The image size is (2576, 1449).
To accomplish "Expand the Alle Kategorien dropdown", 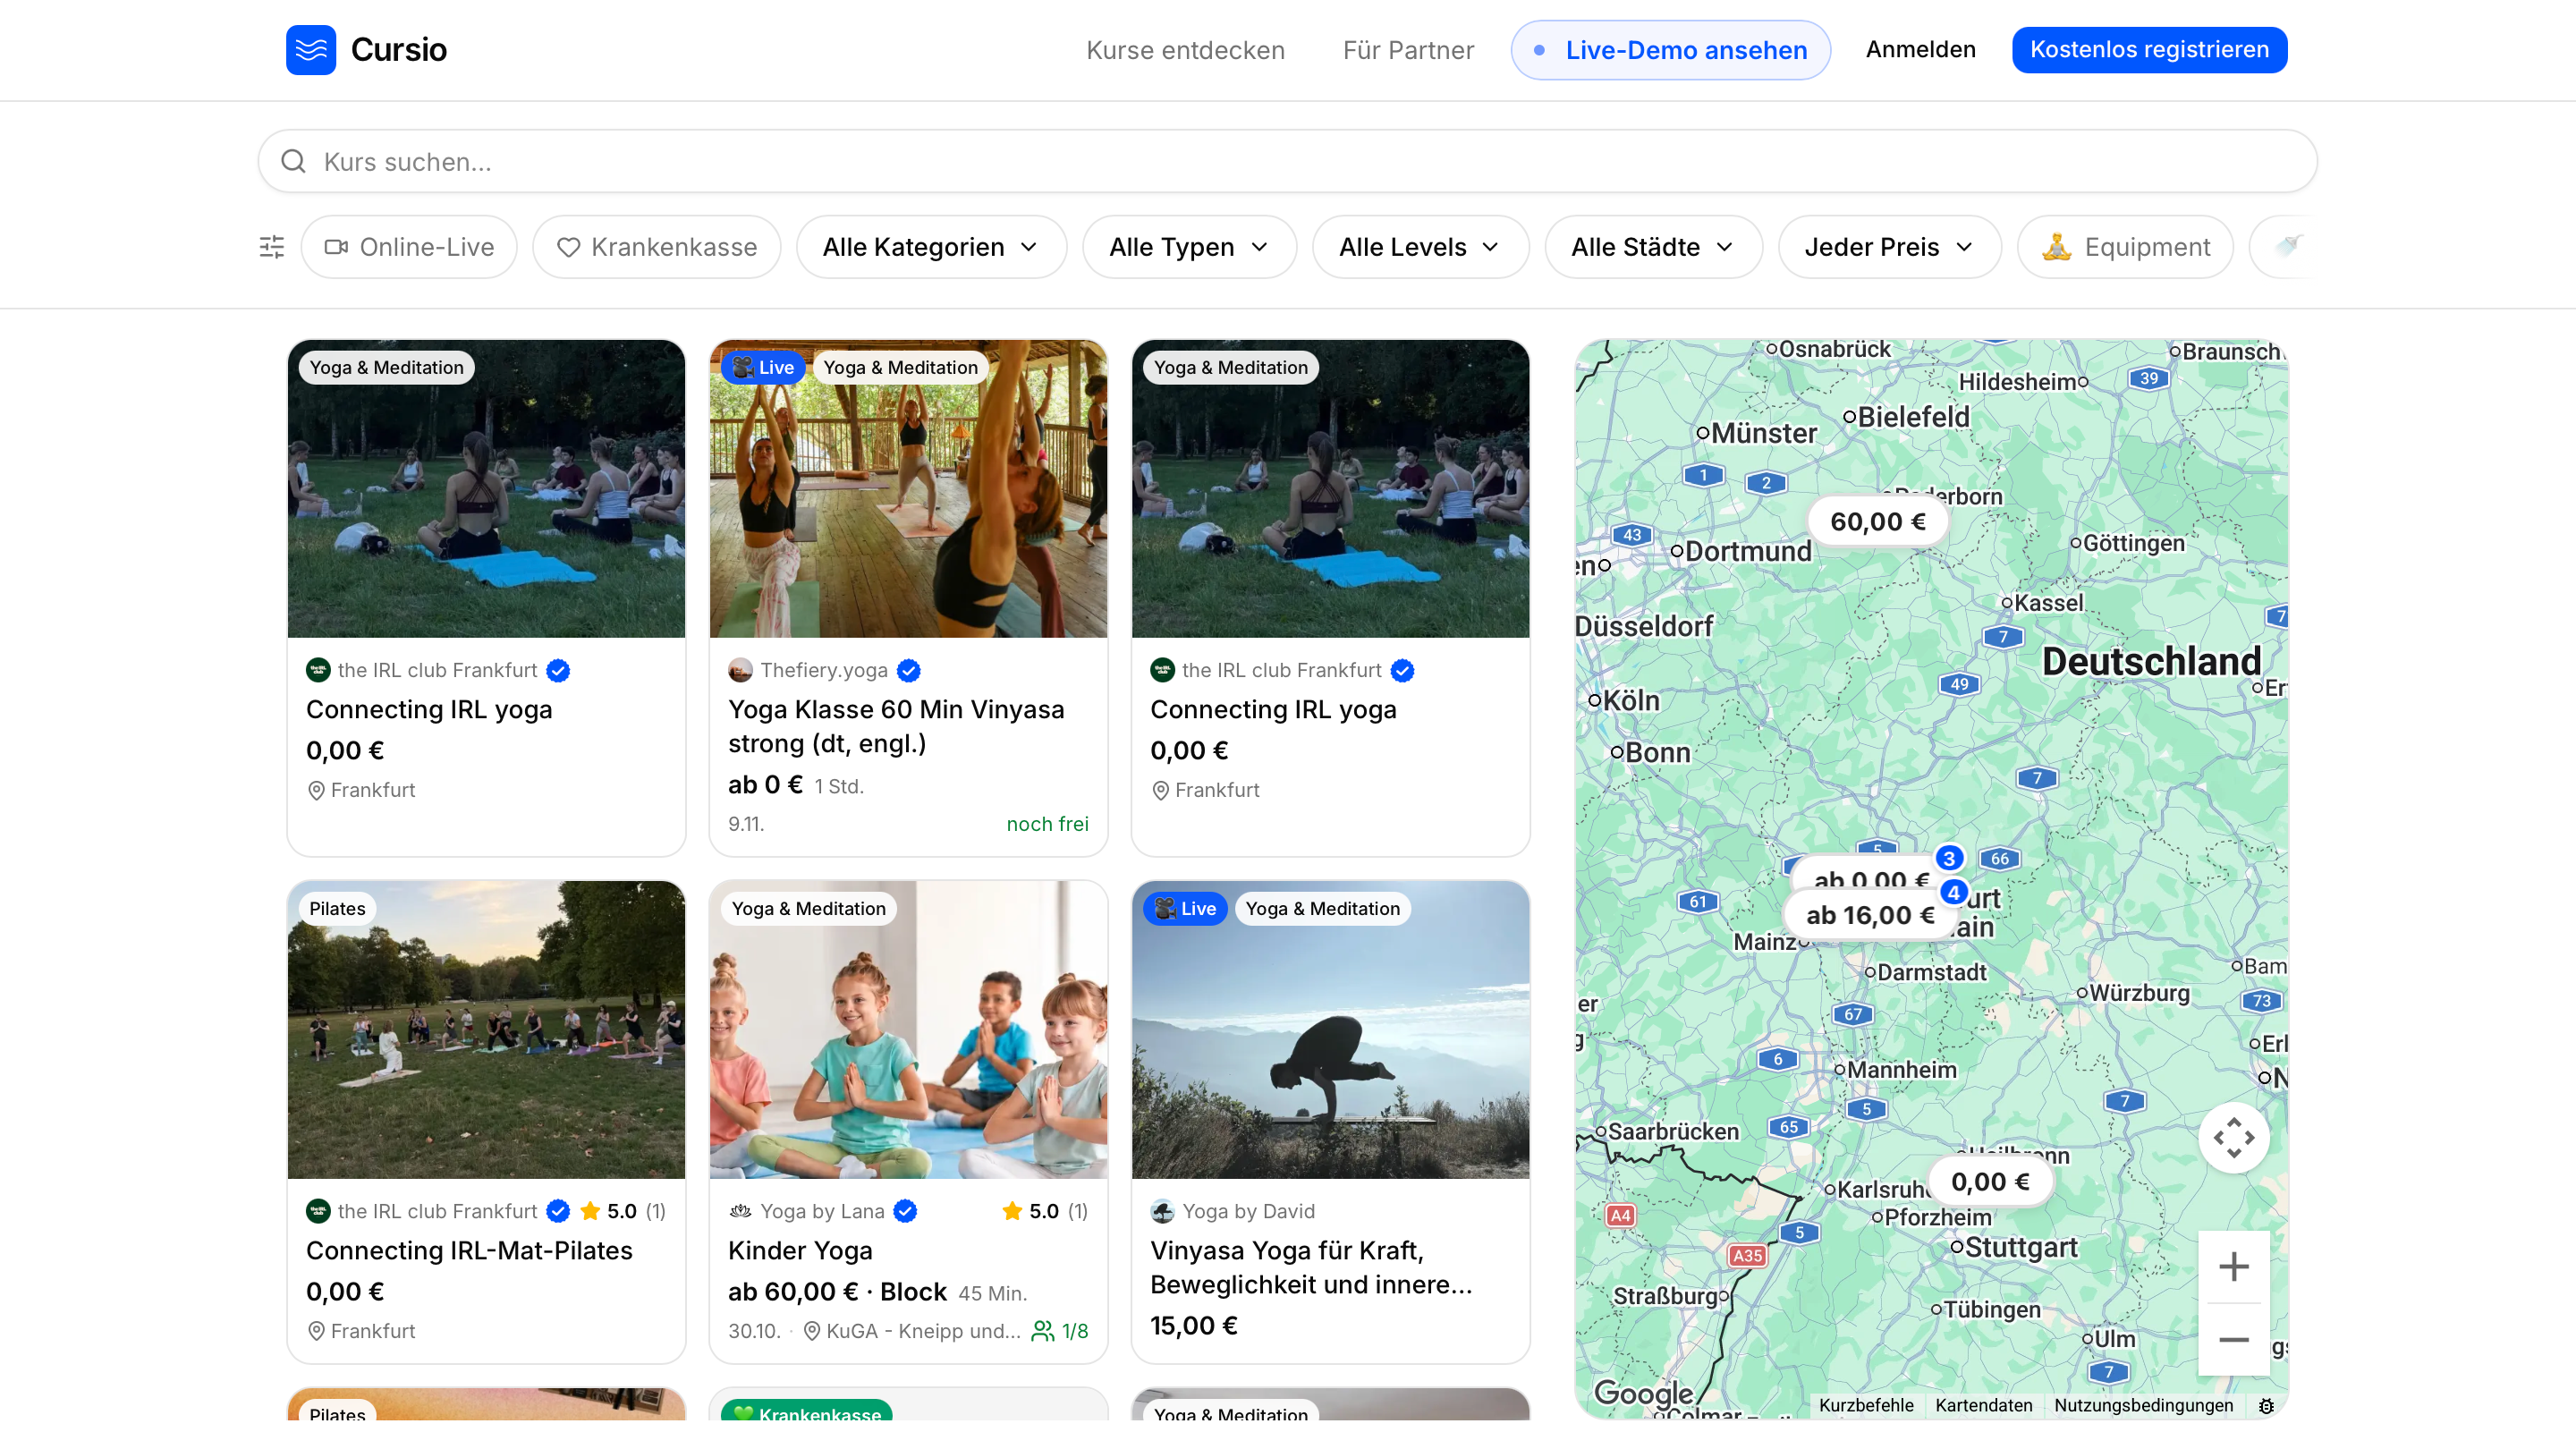I will [x=931, y=247].
